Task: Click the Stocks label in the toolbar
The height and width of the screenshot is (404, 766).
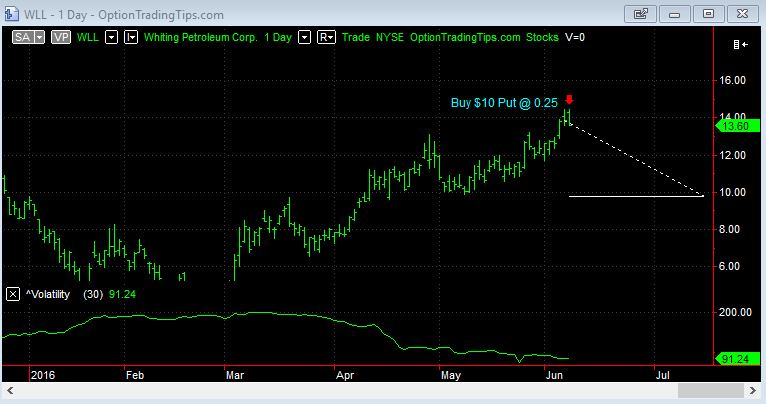Action: point(542,37)
